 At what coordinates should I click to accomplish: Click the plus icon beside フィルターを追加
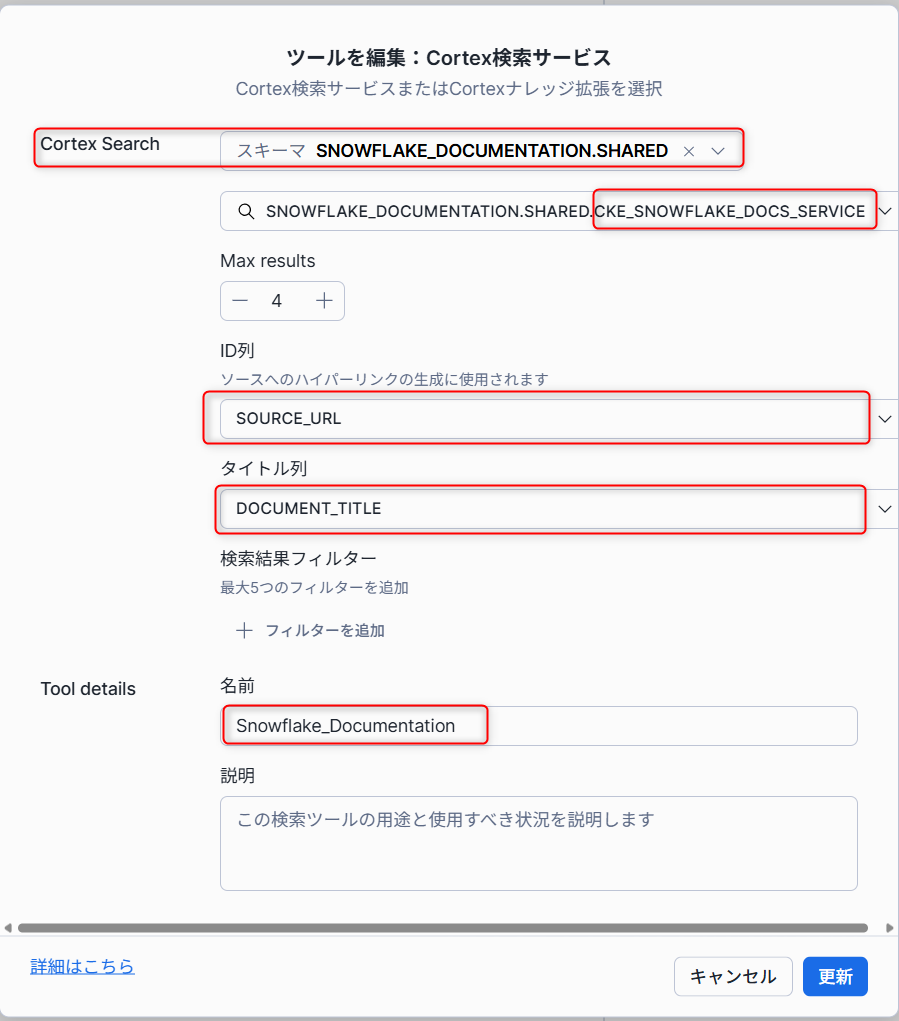point(244,630)
